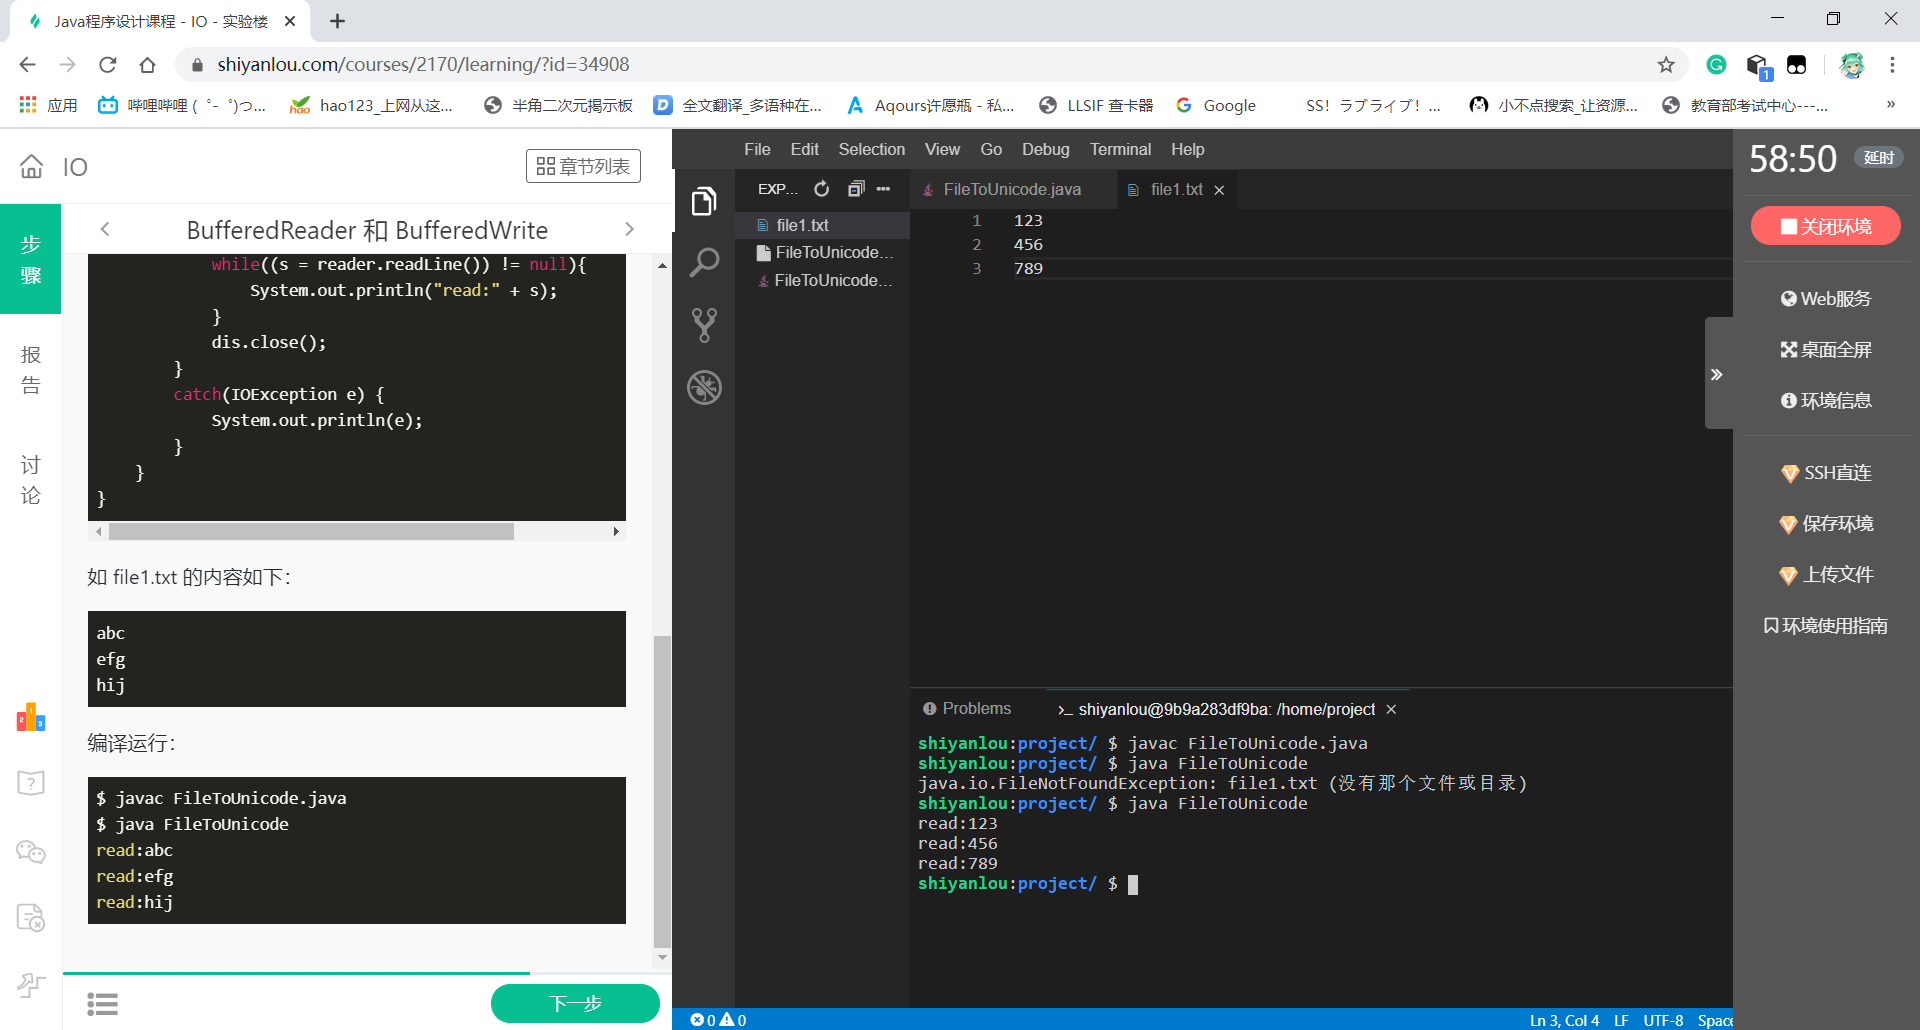1920x1030 pixels.
Task: Open the Terminal menu
Action: pyautogui.click(x=1120, y=149)
